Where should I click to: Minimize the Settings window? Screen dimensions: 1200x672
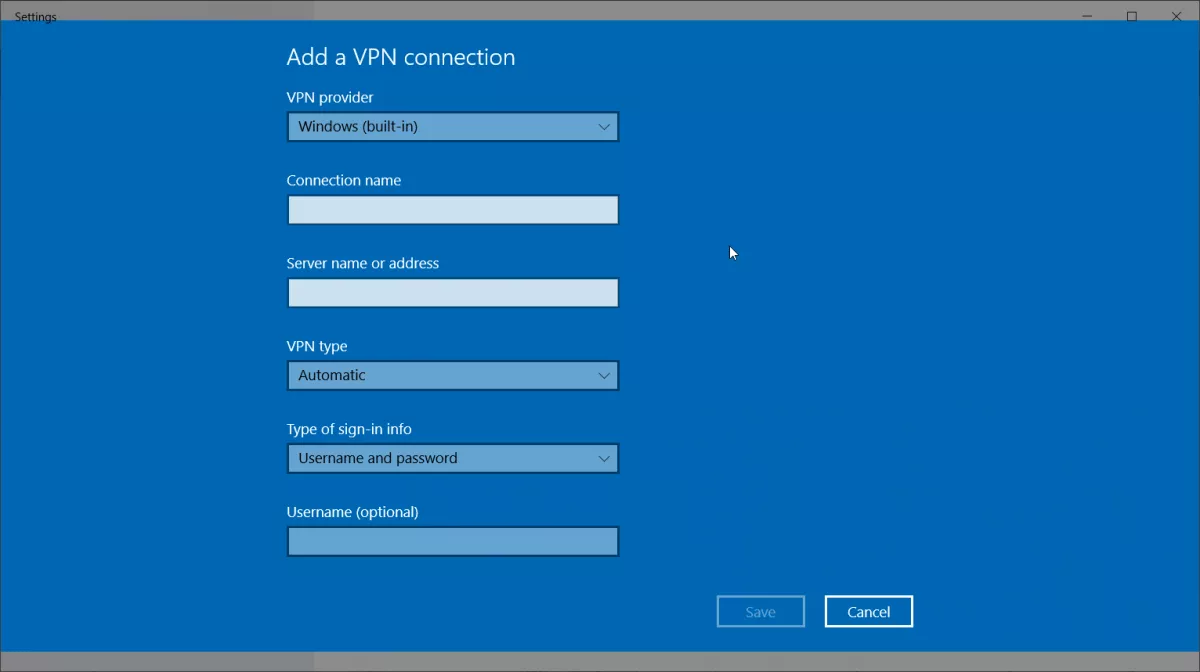pos(1087,16)
